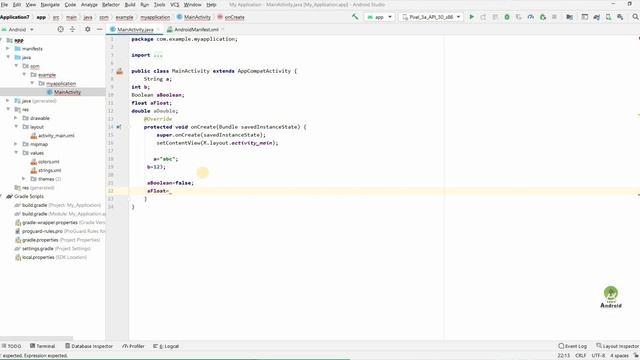The height and width of the screenshot is (360, 640).
Task: Click the Make Project hammer icon
Action: pos(355,17)
